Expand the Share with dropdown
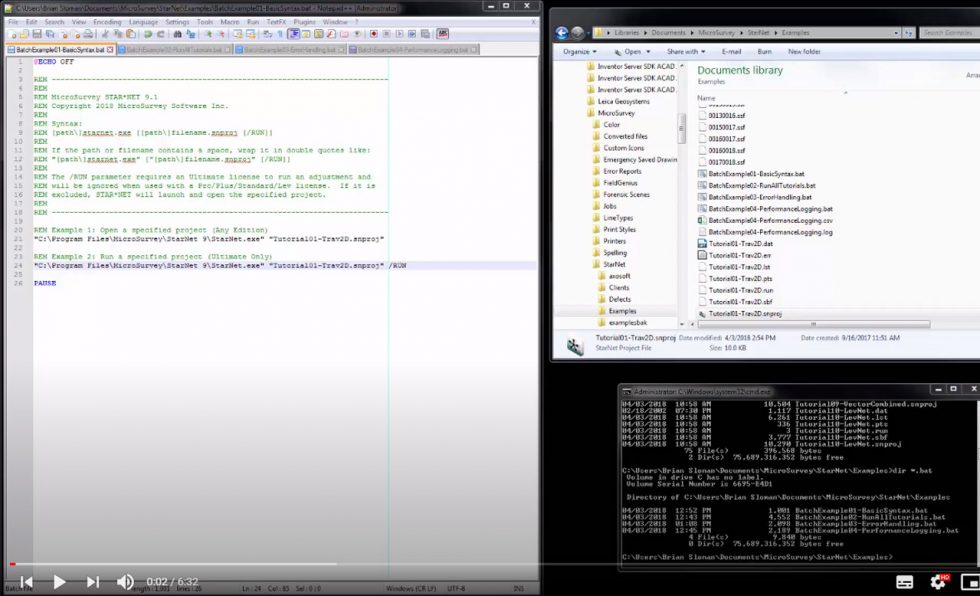 pos(685,51)
